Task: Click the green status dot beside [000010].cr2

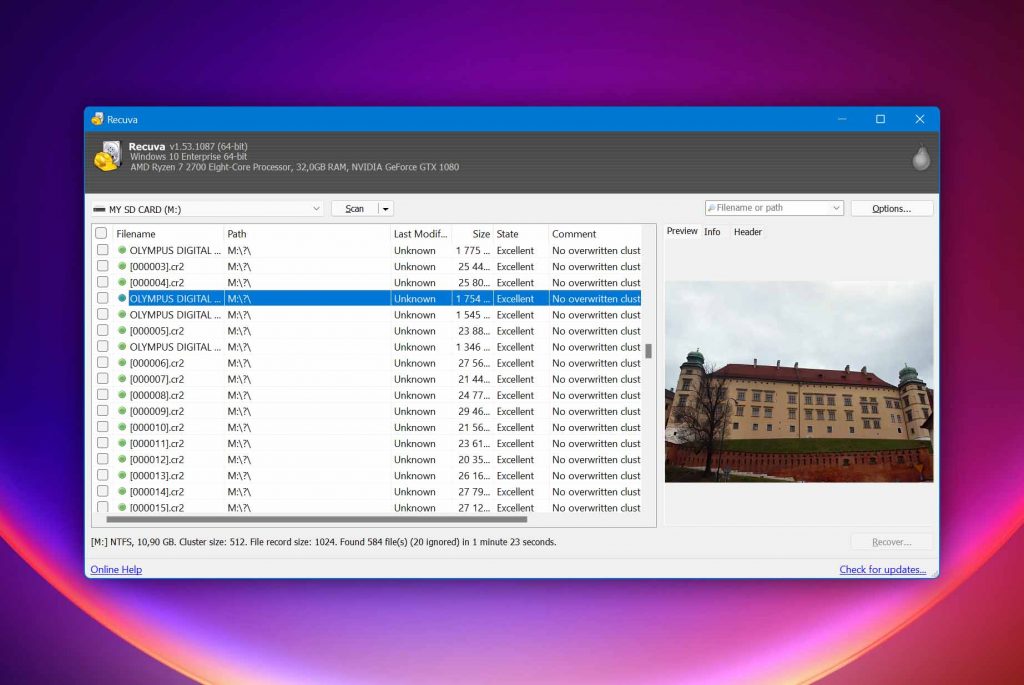Action: coord(121,427)
